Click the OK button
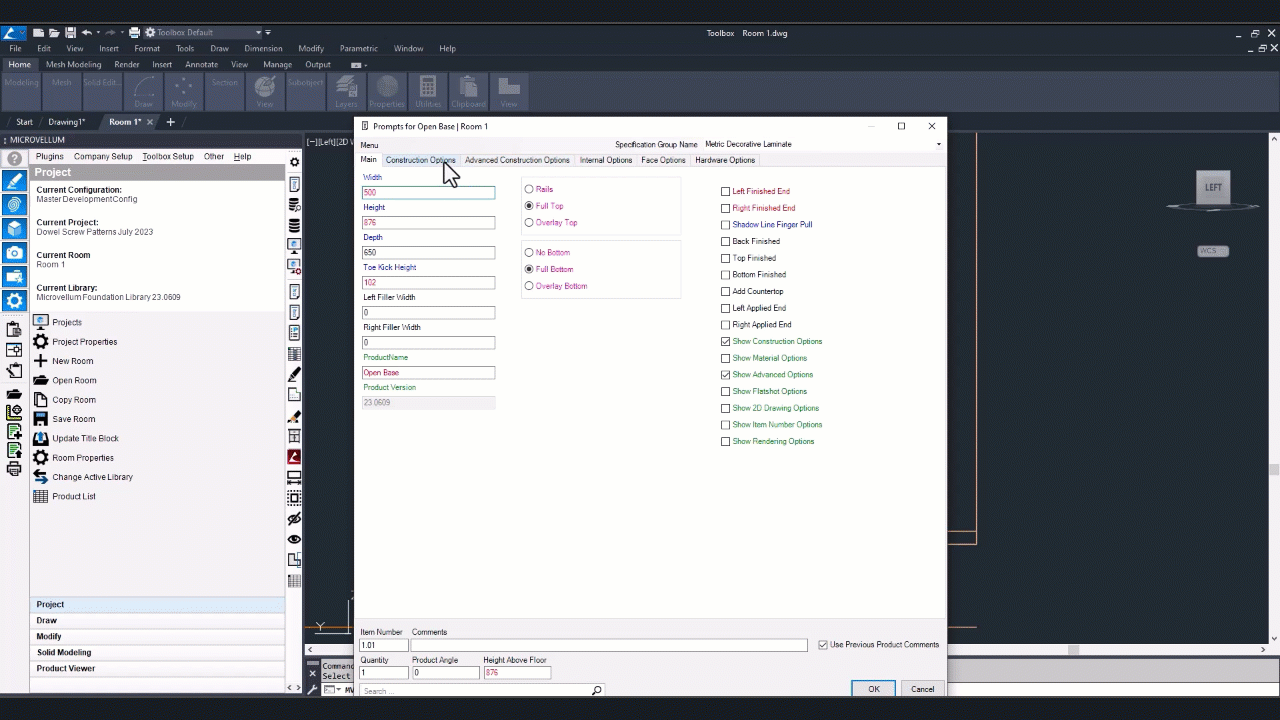 coord(873,689)
